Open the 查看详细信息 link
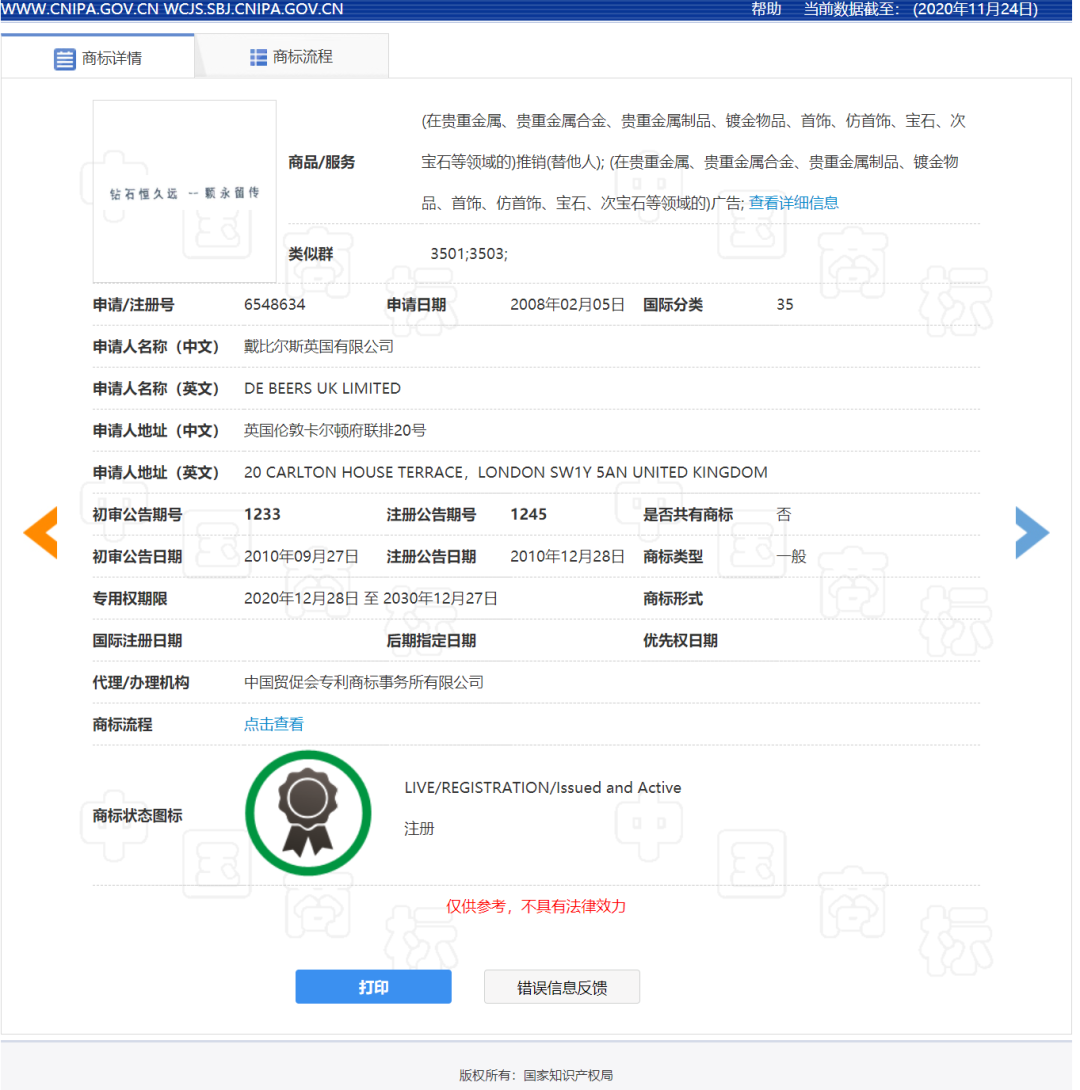1080x1090 pixels. point(794,202)
